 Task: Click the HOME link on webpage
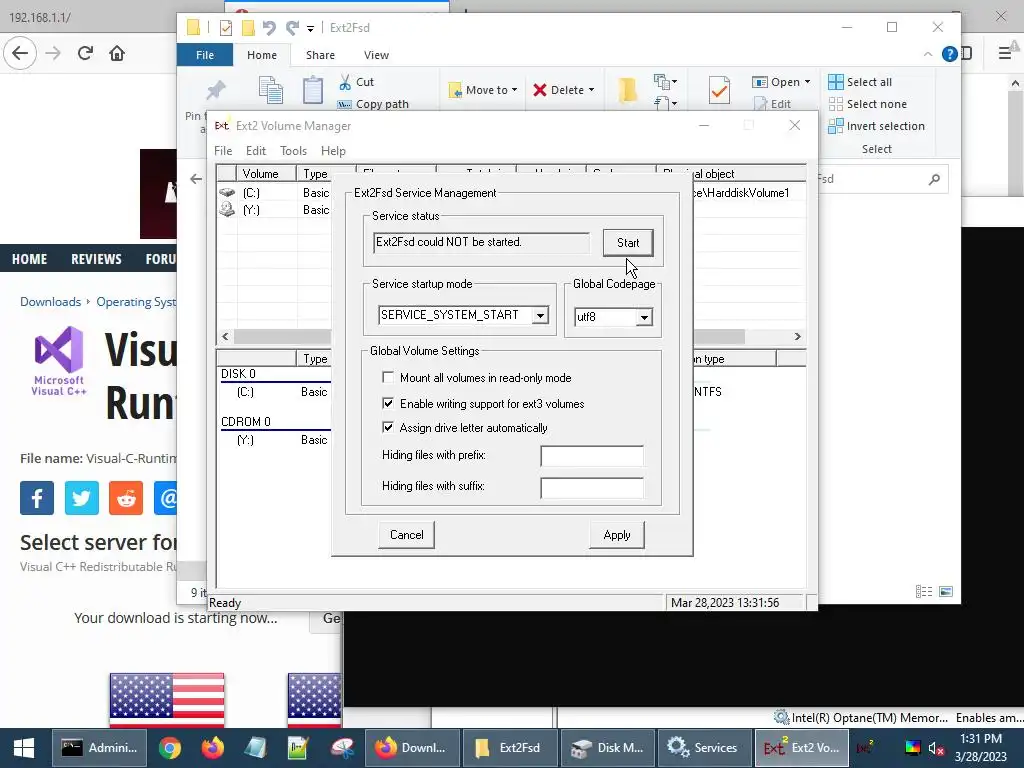(29, 259)
